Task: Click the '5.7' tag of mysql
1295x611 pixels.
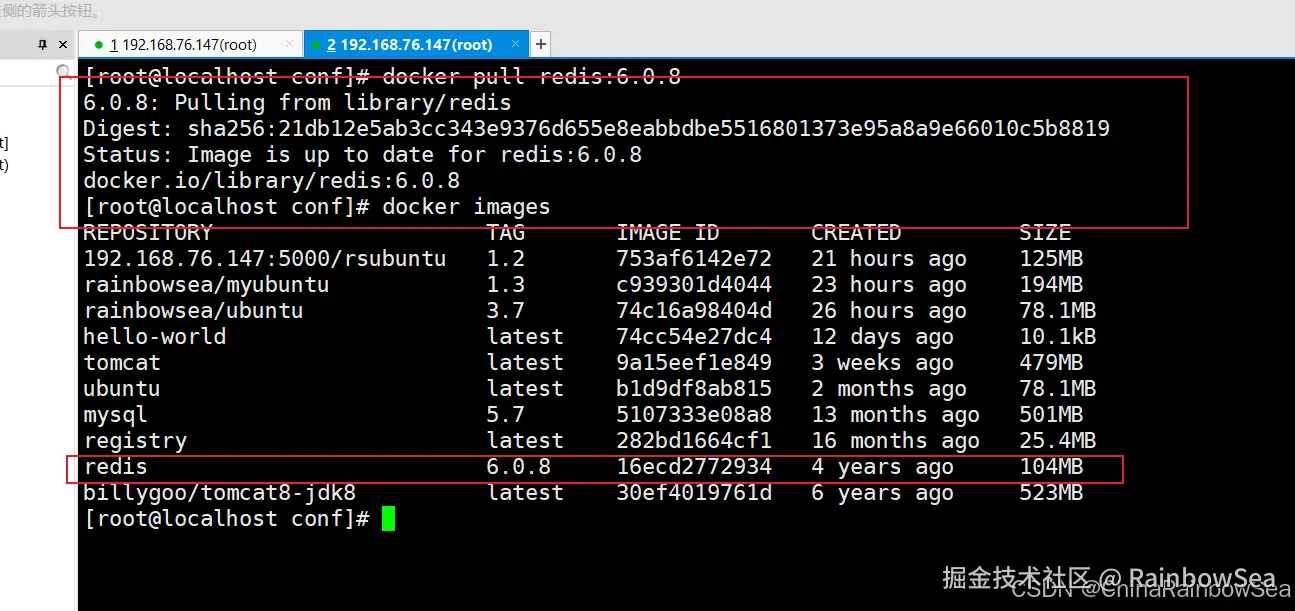Action: [x=506, y=414]
